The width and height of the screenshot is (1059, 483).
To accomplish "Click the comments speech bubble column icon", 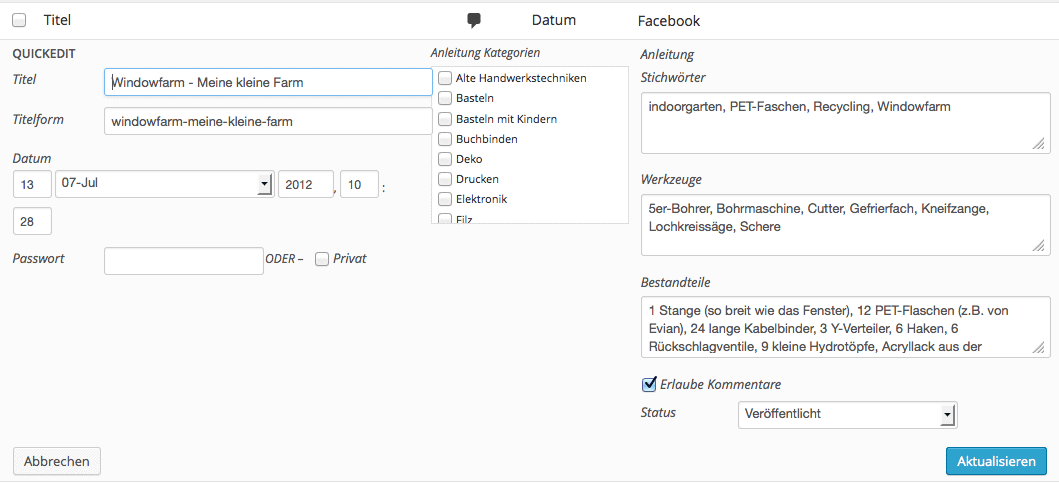I will click(474, 20).
